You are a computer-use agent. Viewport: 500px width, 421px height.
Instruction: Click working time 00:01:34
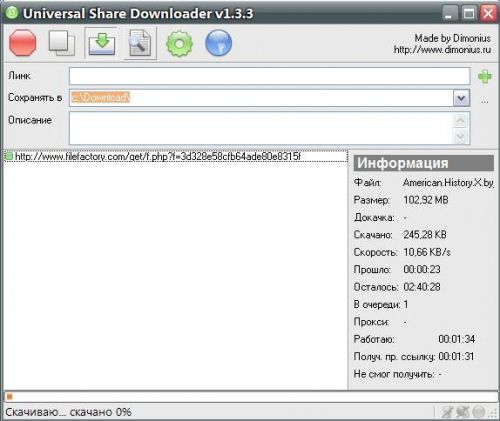[456, 339]
